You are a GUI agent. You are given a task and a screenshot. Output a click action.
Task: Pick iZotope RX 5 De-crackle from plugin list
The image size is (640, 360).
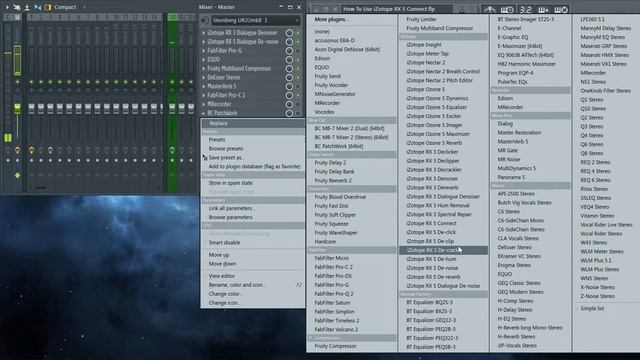[x=443, y=250]
